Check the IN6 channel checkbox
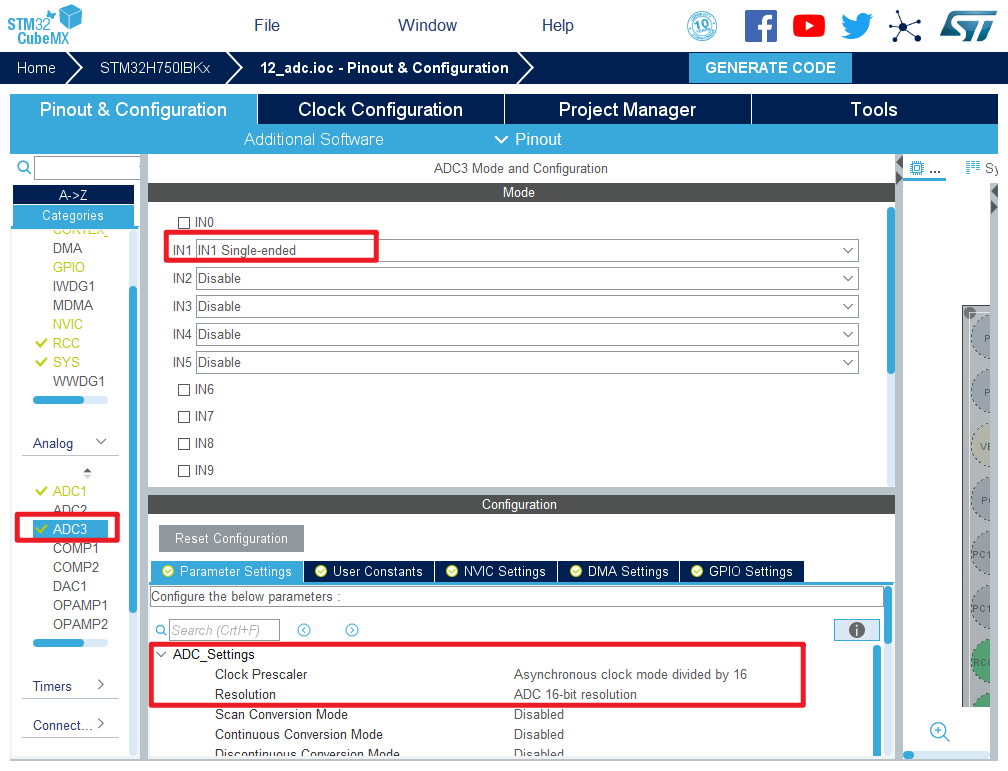The image size is (1008, 771). [x=183, y=390]
